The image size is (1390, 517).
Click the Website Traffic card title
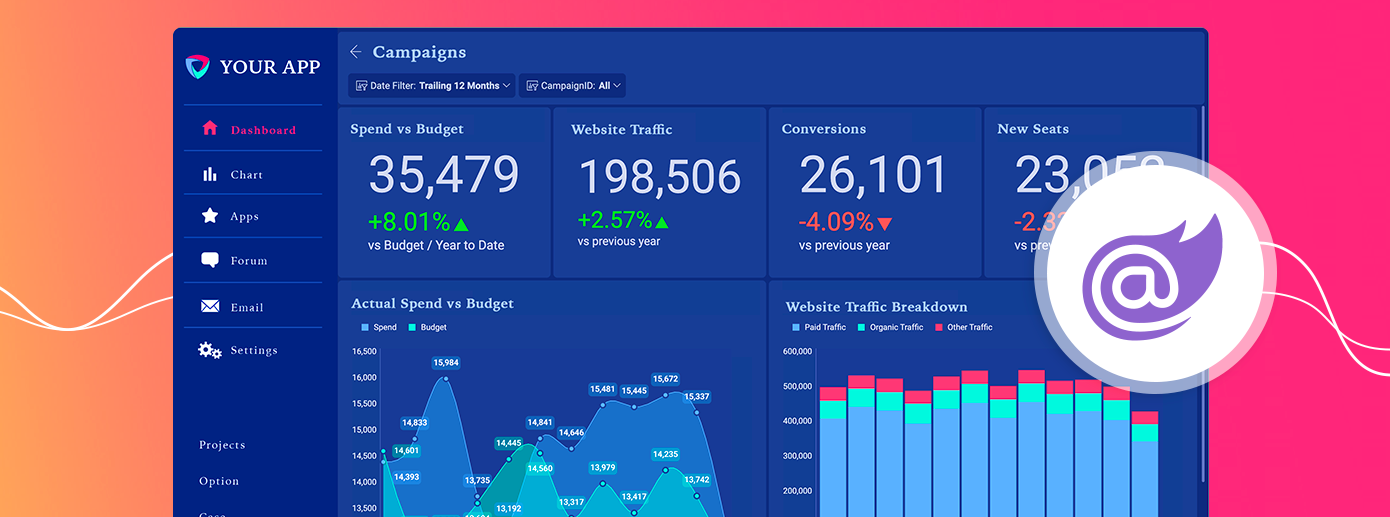coord(622,129)
